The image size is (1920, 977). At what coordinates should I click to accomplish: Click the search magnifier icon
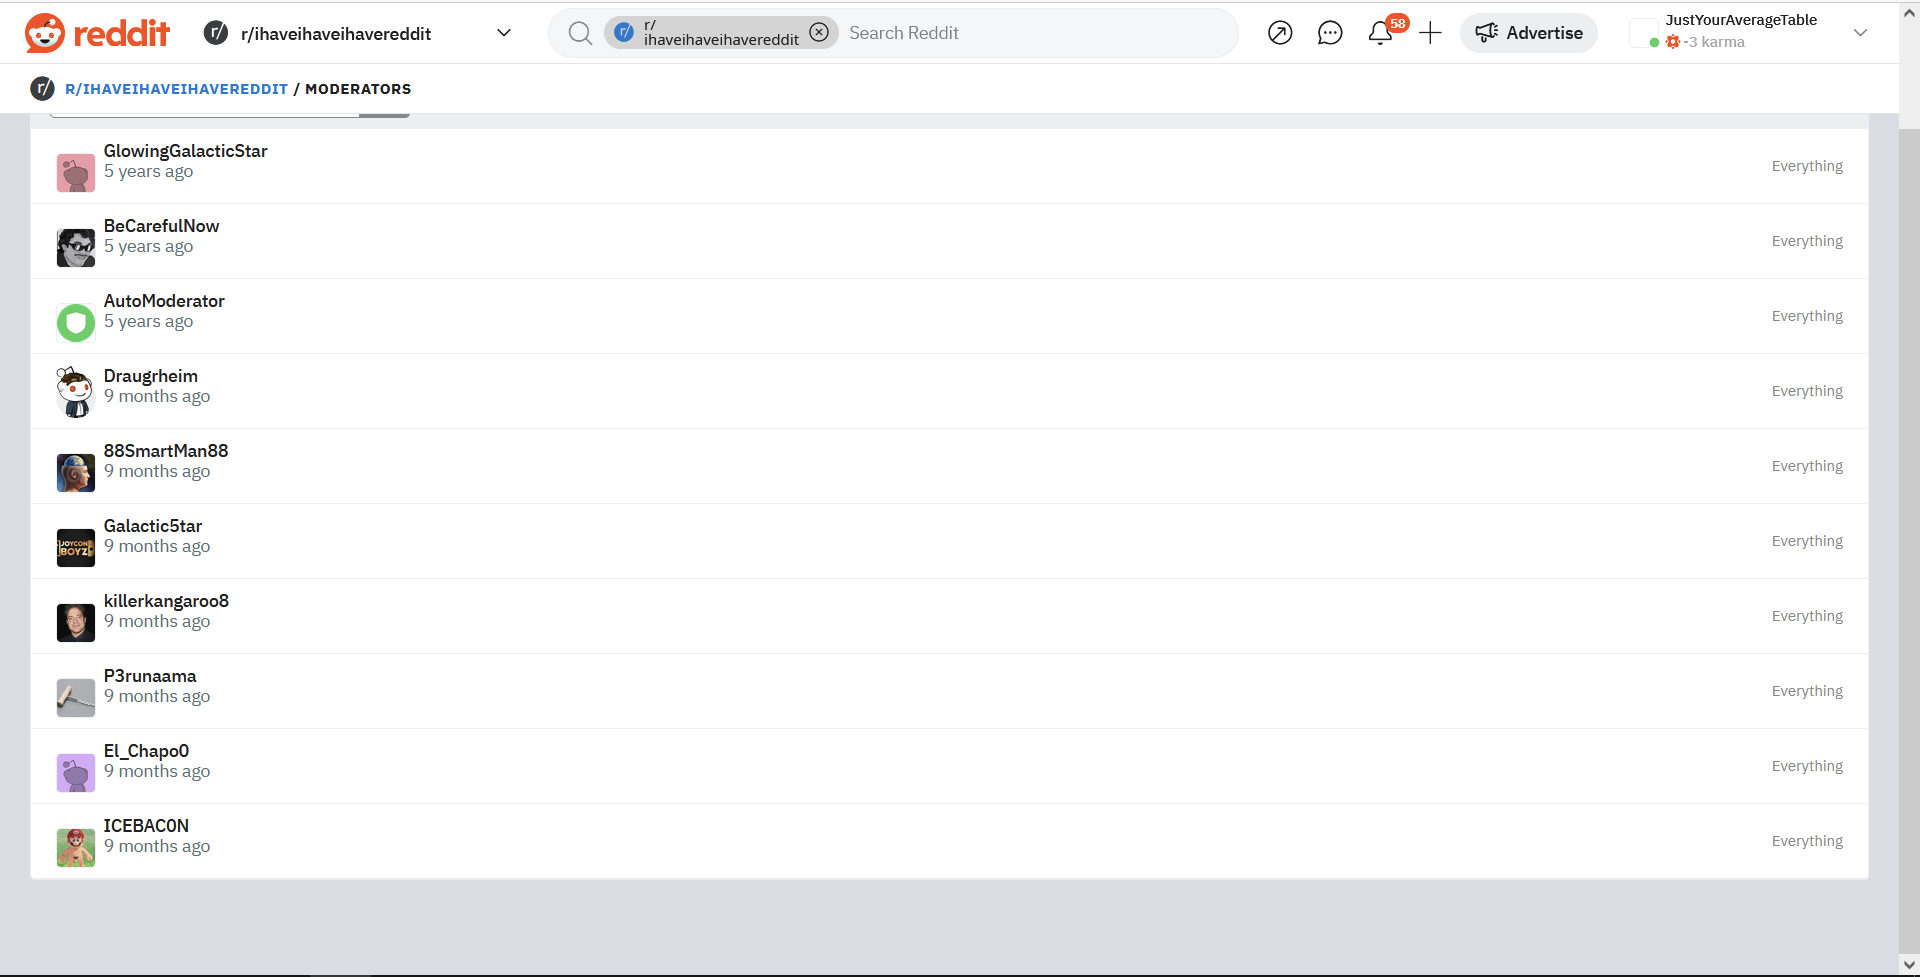pos(580,33)
